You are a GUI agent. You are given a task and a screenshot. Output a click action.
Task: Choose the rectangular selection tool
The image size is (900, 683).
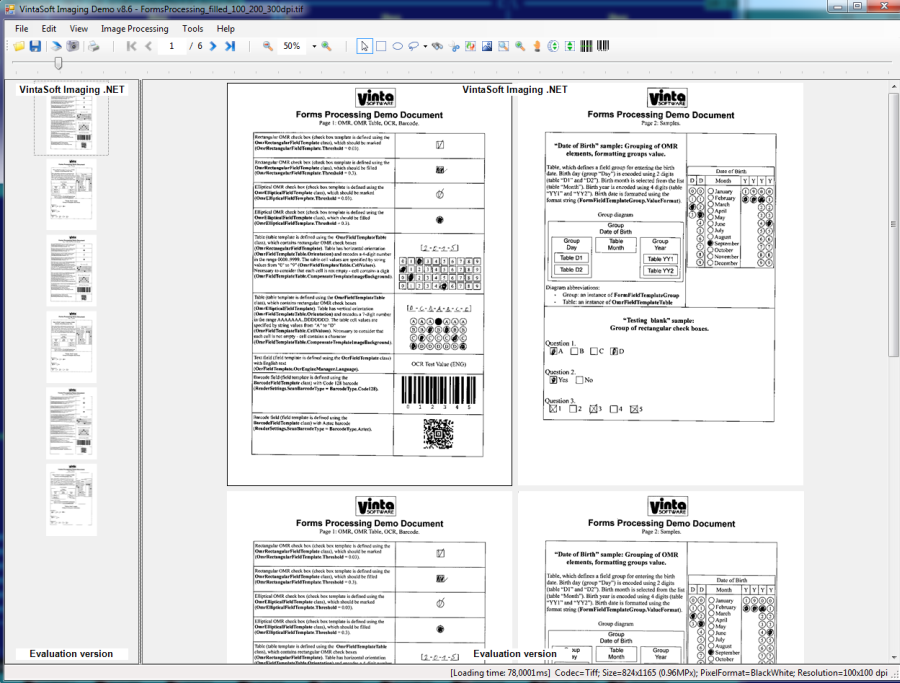coord(381,46)
